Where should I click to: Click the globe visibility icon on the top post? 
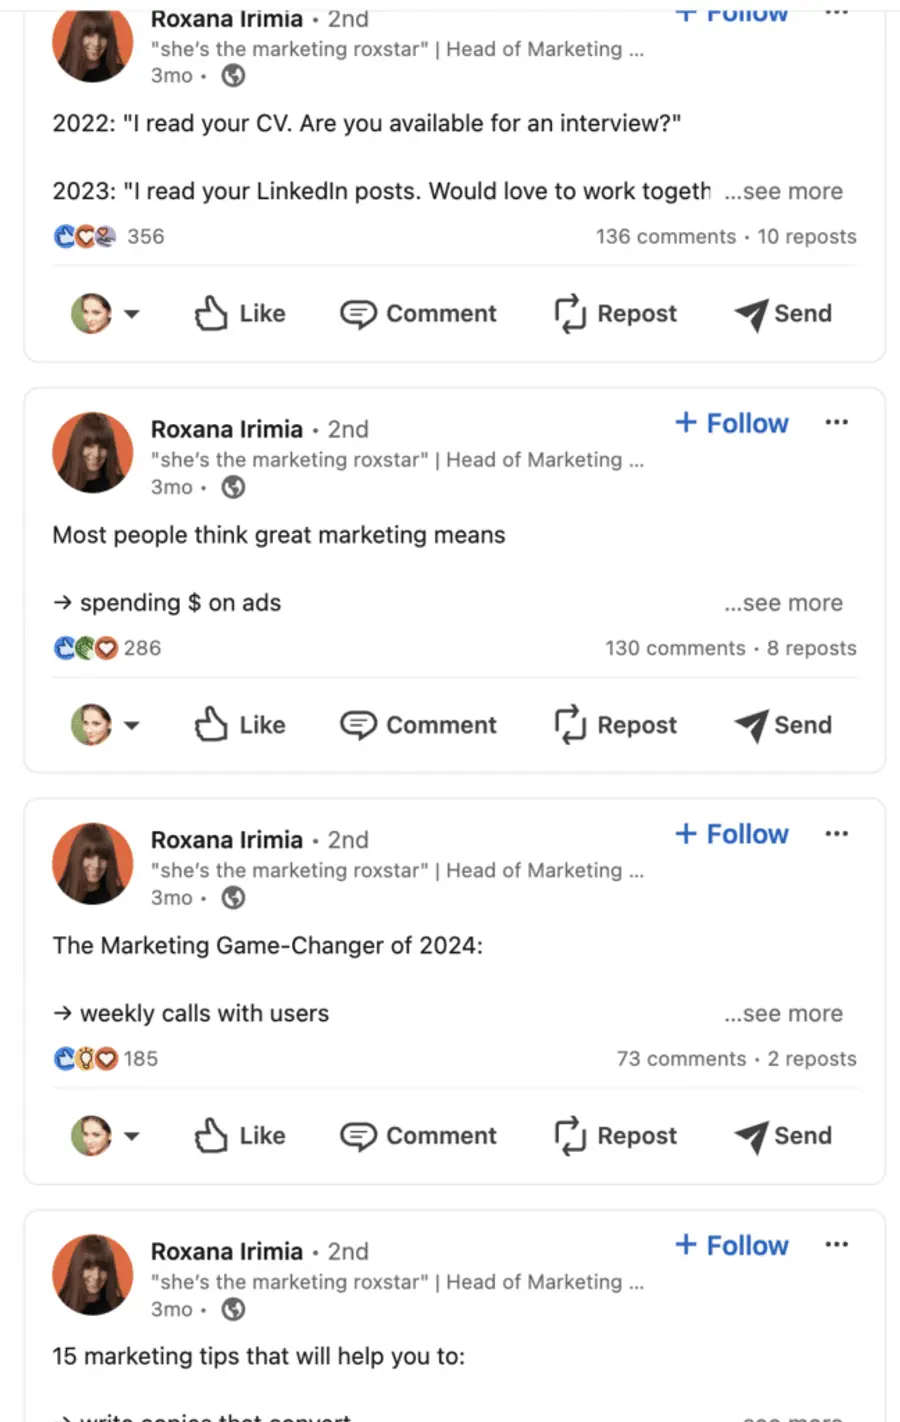(x=232, y=75)
